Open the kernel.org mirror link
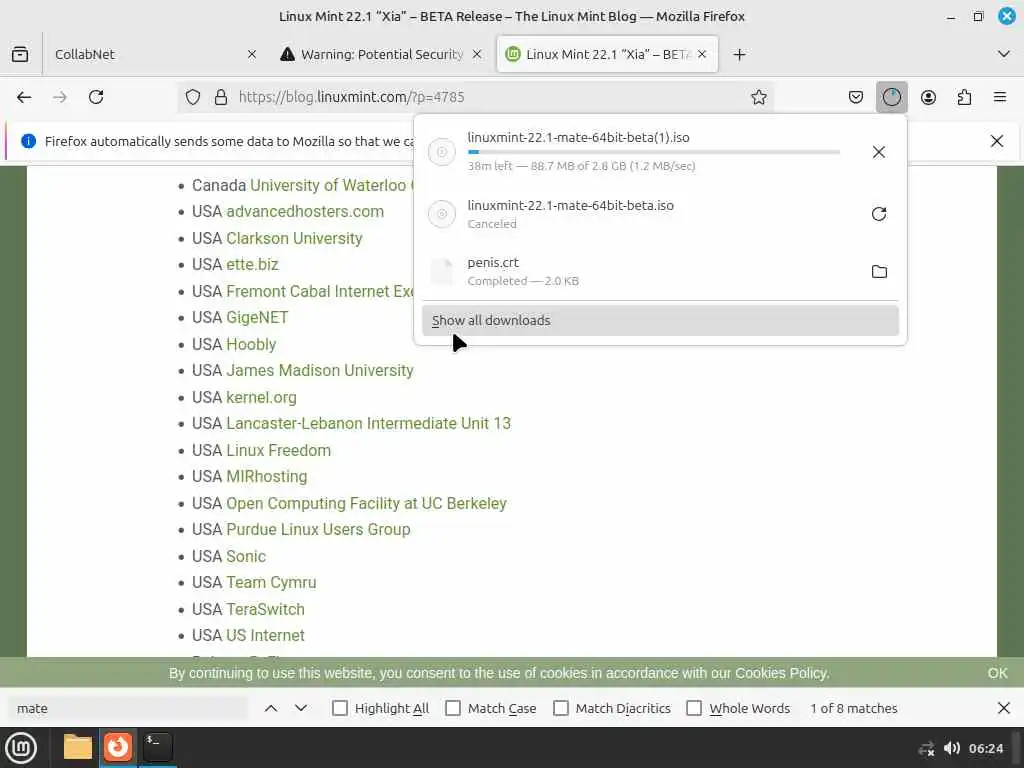Screen dimensions: 1024x768 tap(261, 397)
